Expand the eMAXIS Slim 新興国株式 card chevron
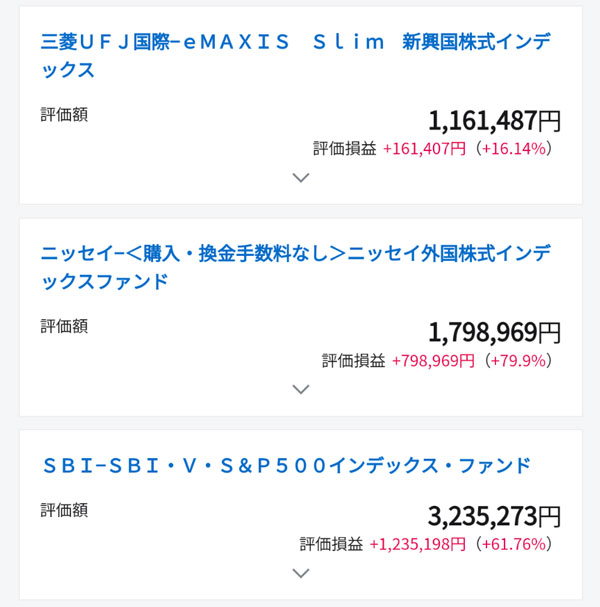 (300, 178)
